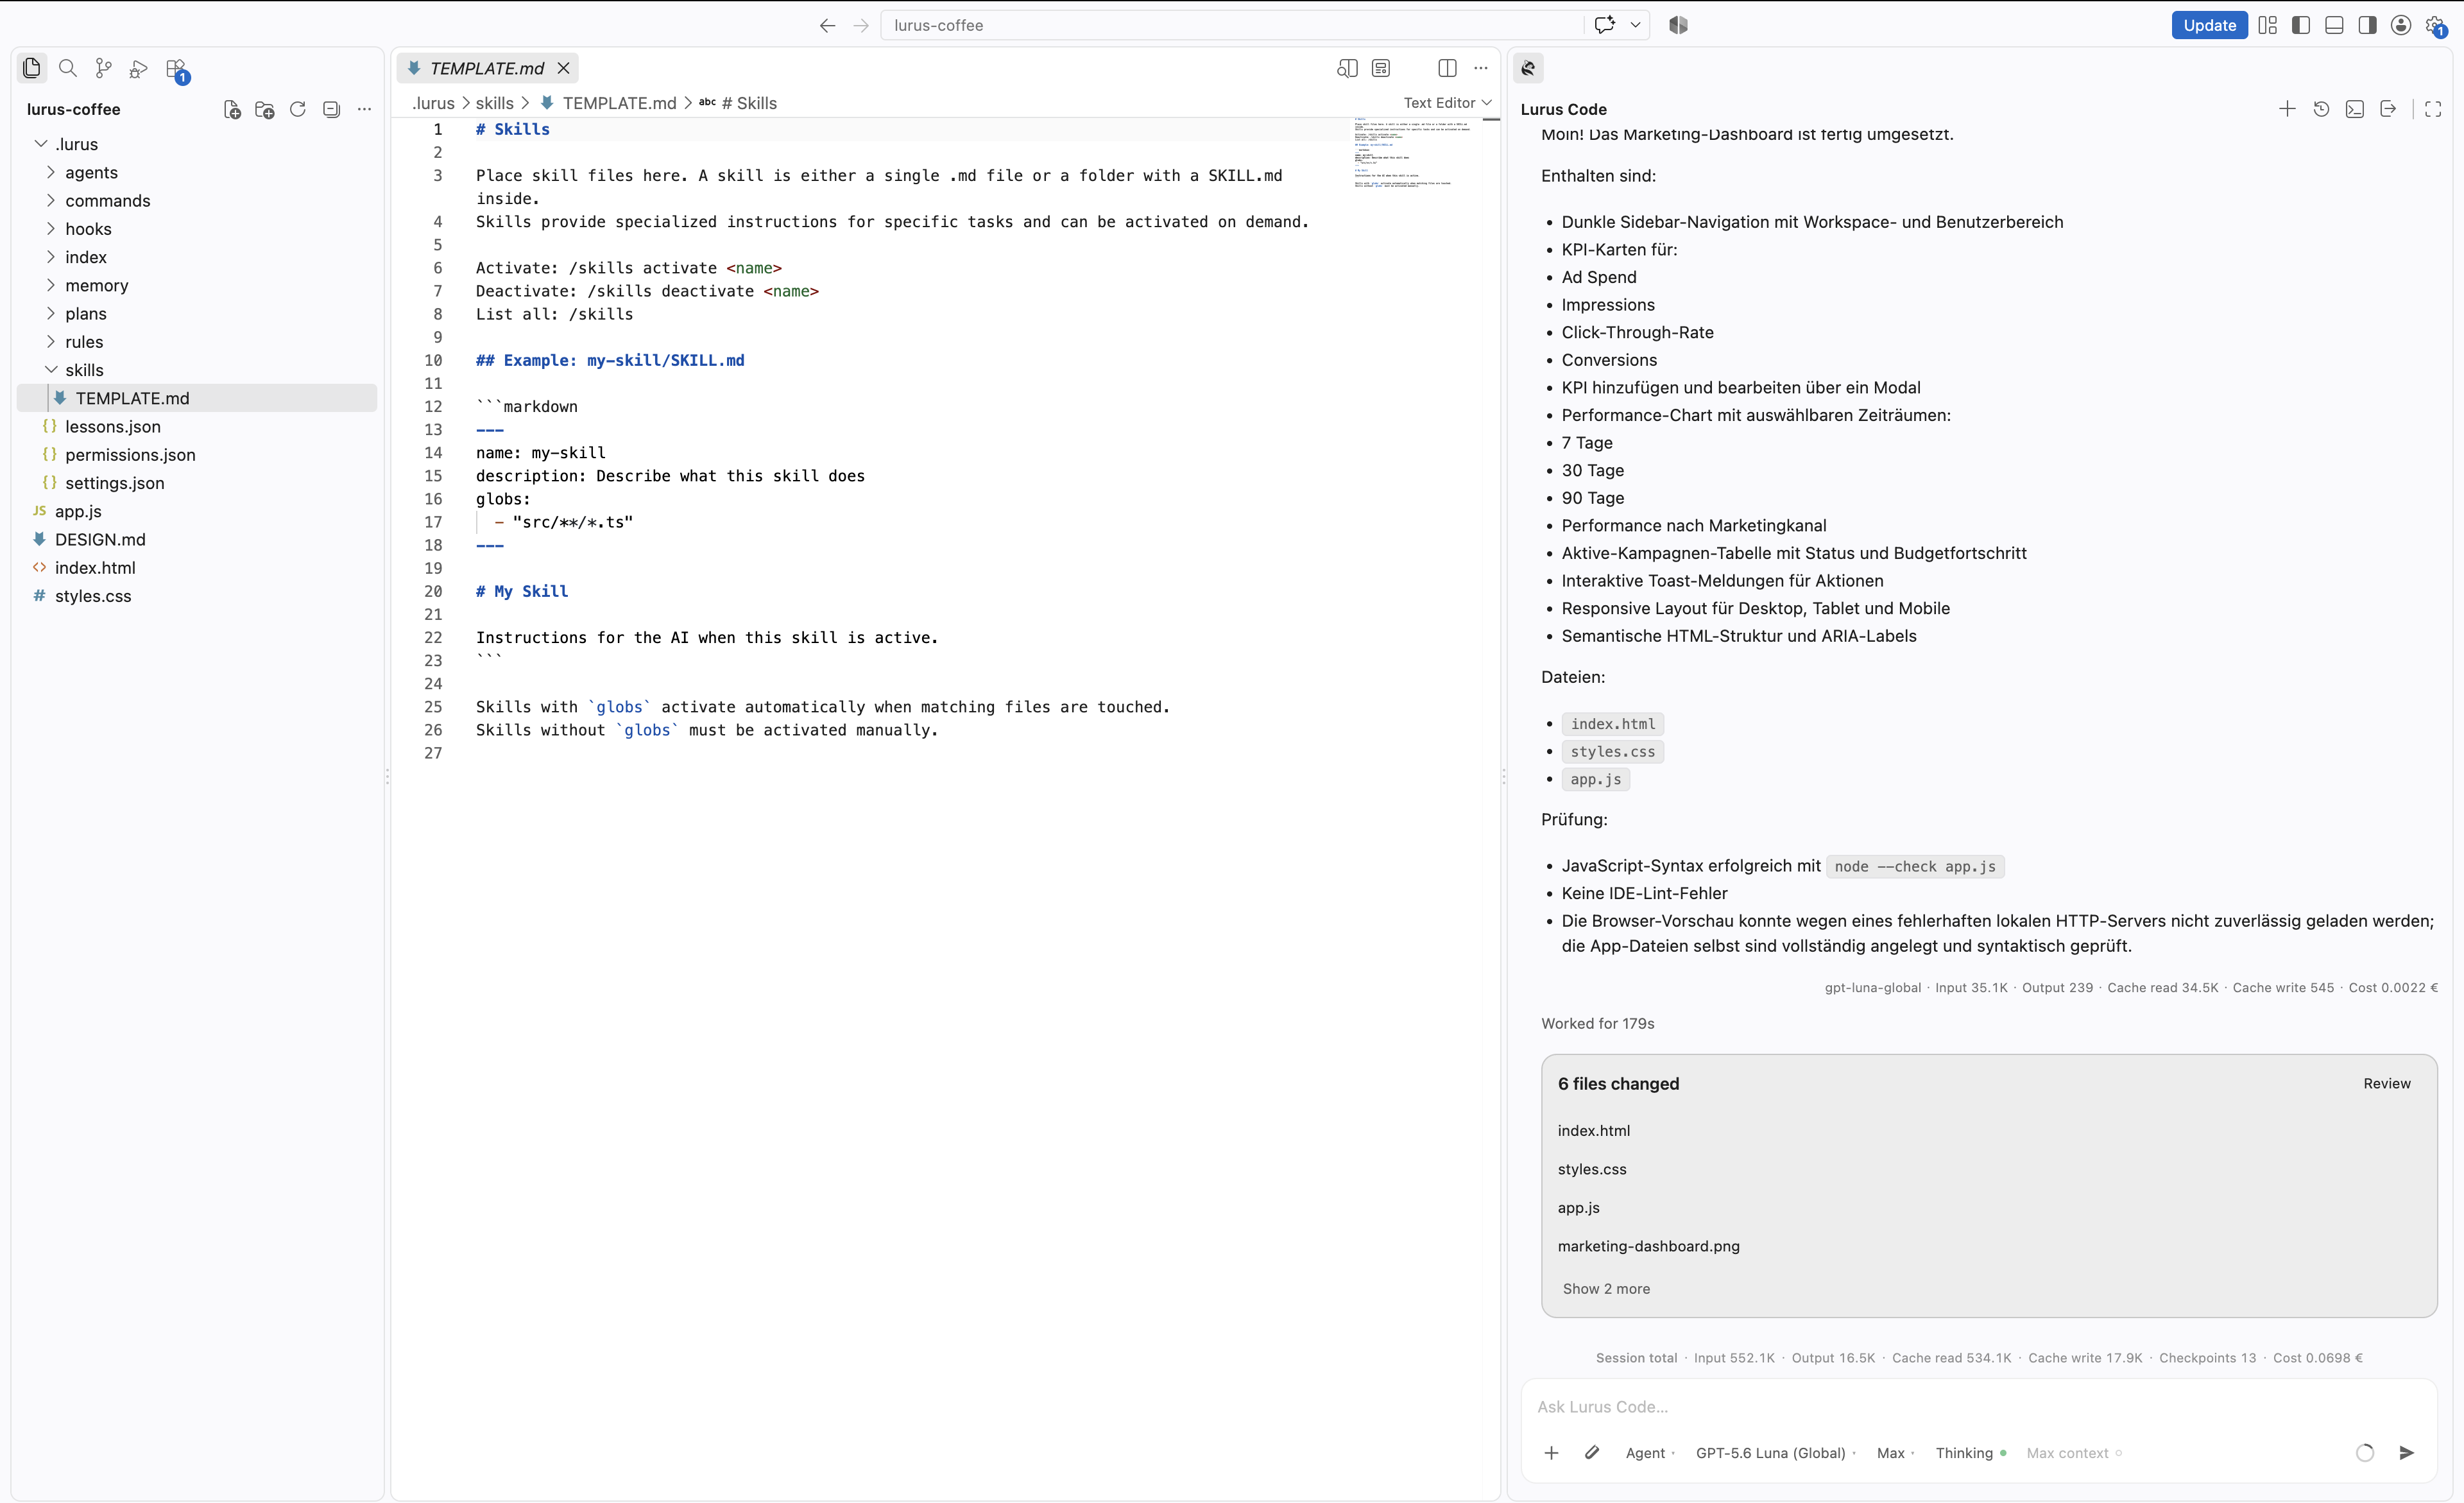The width and height of the screenshot is (2464, 1503).
Task: Open editor more actions menu
Action: (x=1481, y=68)
